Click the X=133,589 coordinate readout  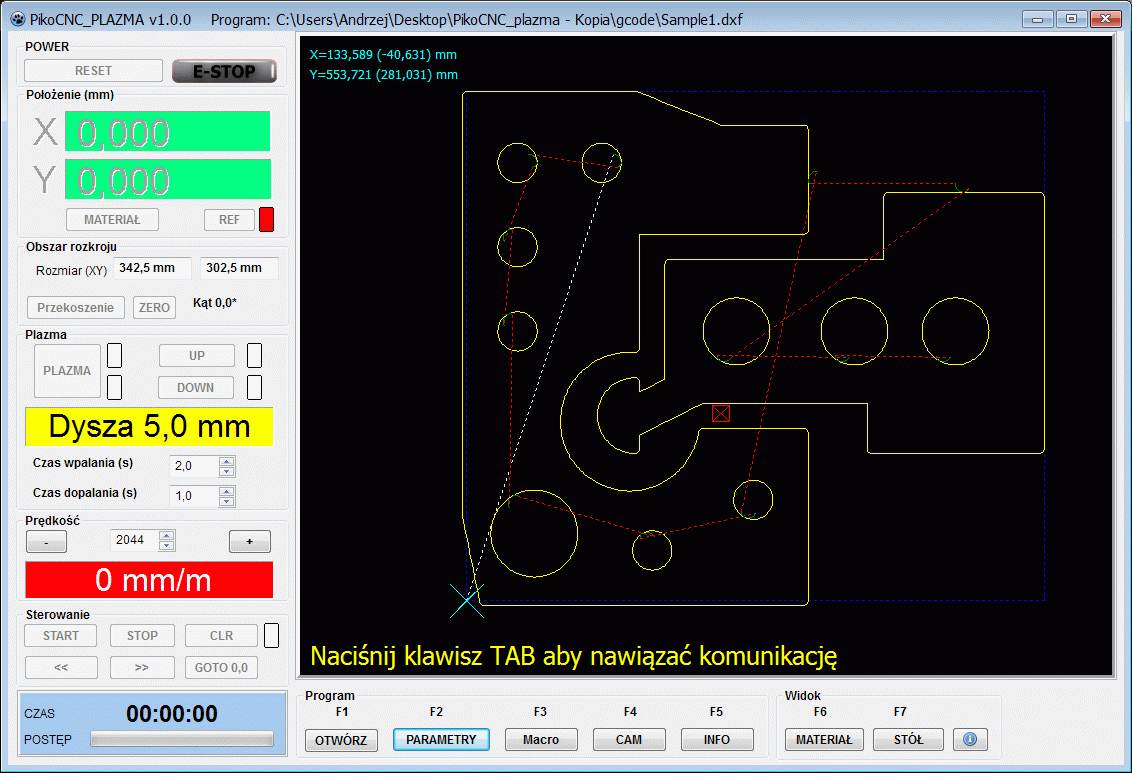click(x=383, y=55)
